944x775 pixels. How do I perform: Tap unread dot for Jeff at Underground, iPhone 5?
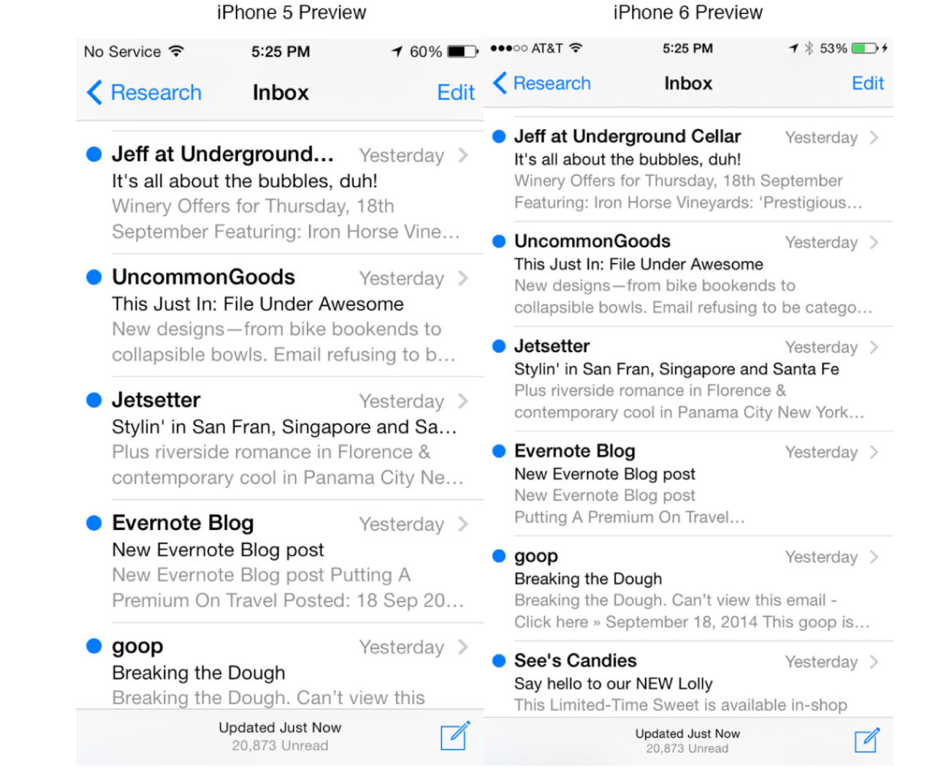[94, 154]
